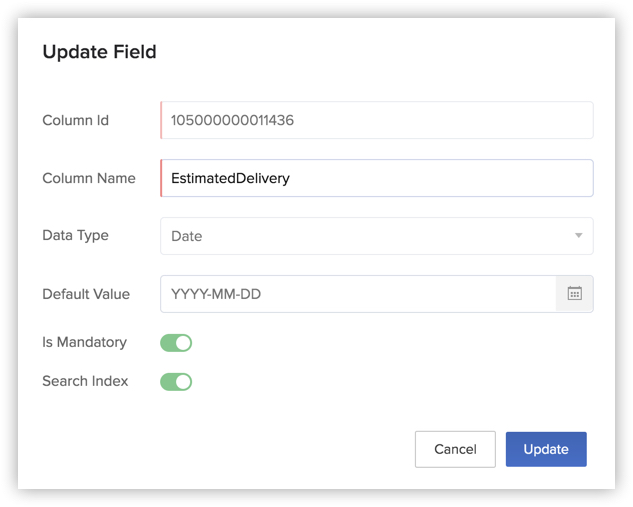
Task: Open the calendar date picker icon
Action: point(574,293)
